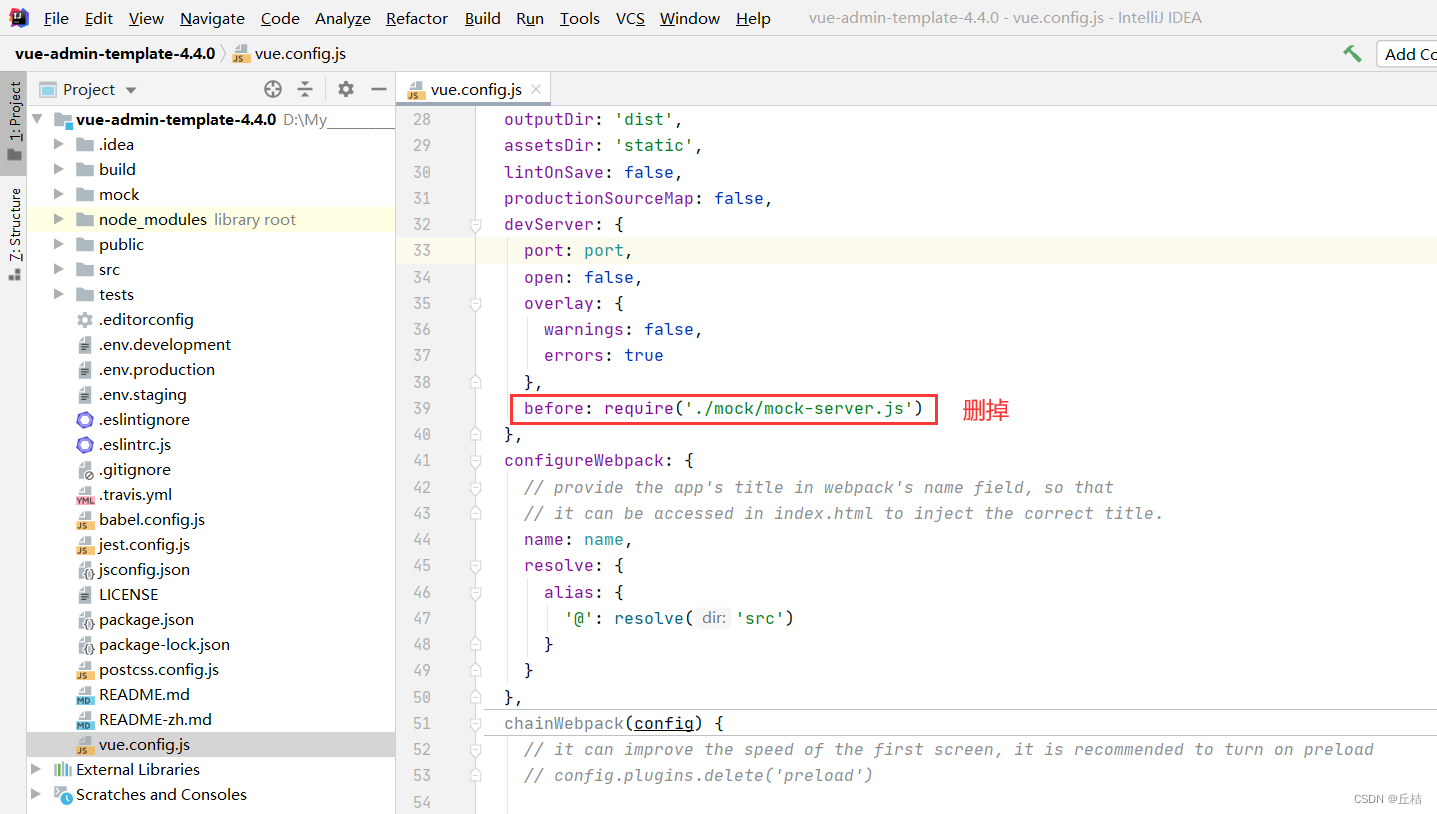Viewport: 1437px width, 814px height.
Task: Select the tests folder in tree
Action: pyautogui.click(x=116, y=294)
